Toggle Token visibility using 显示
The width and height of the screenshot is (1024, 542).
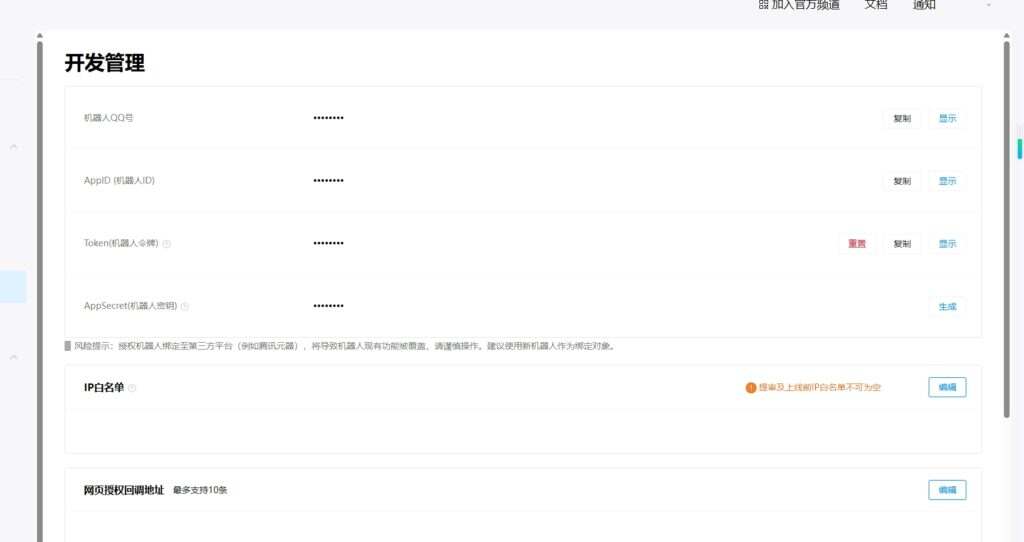tap(947, 244)
